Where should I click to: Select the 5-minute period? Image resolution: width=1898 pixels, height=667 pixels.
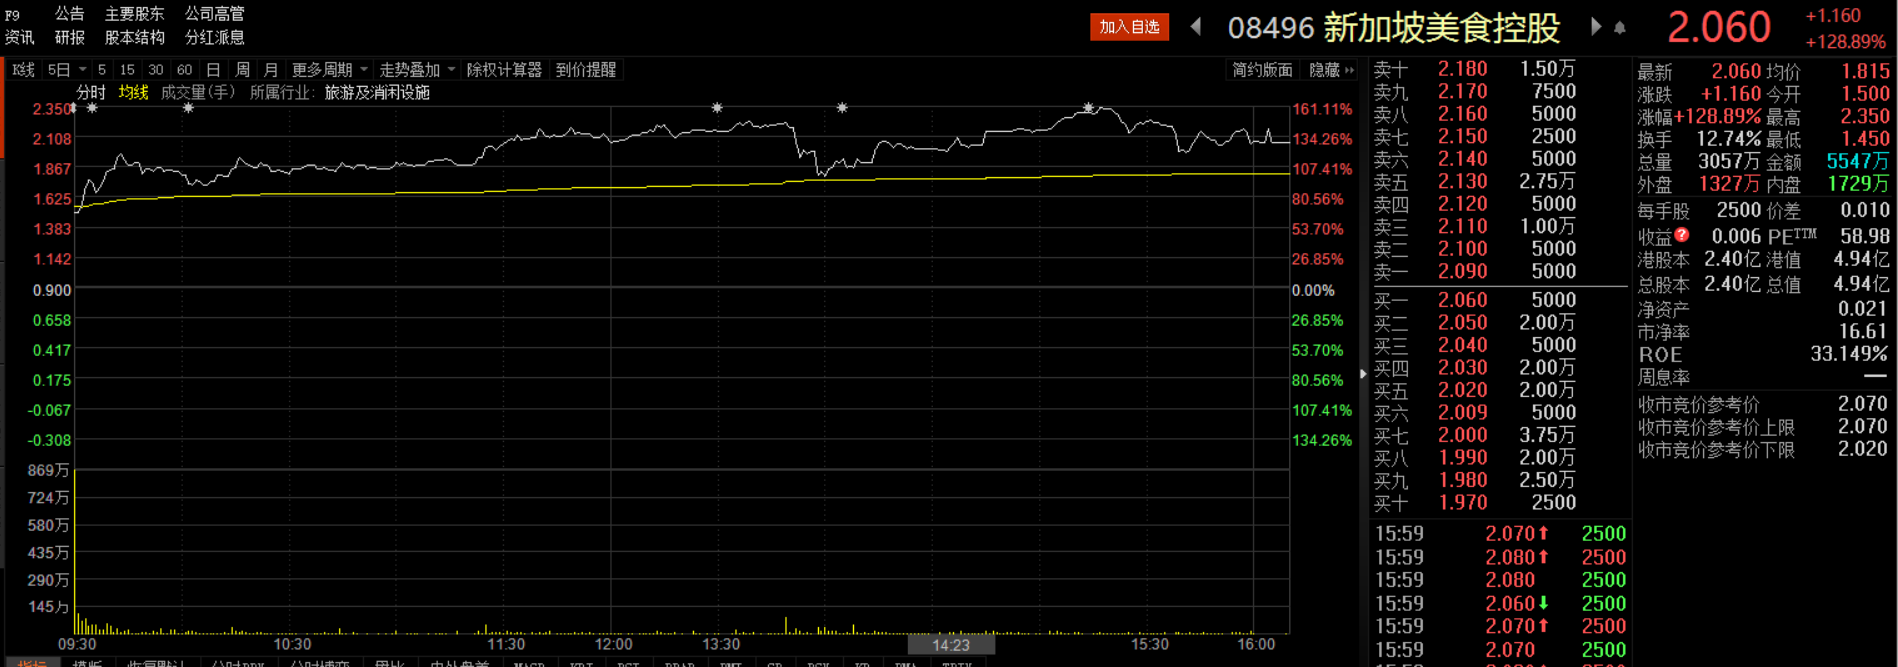pyautogui.click(x=102, y=70)
